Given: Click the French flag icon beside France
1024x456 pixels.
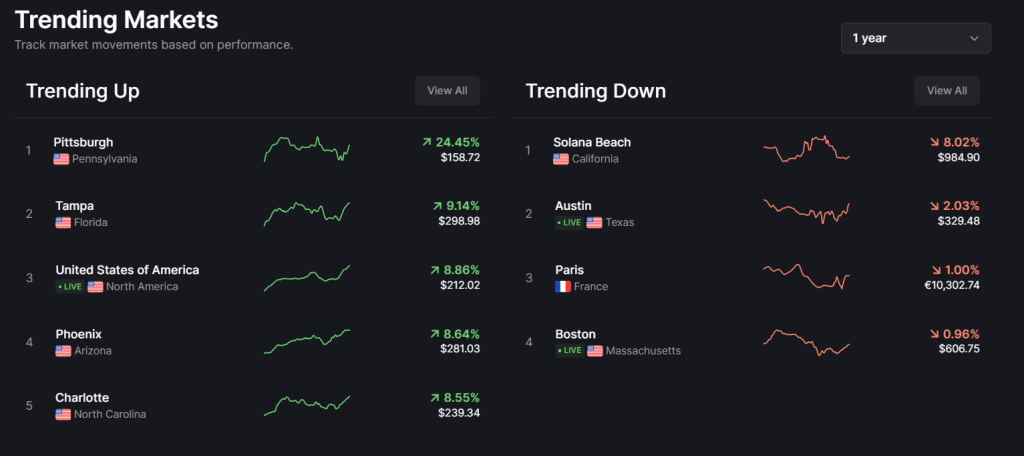Looking at the screenshot, I should (x=562, y=286).
